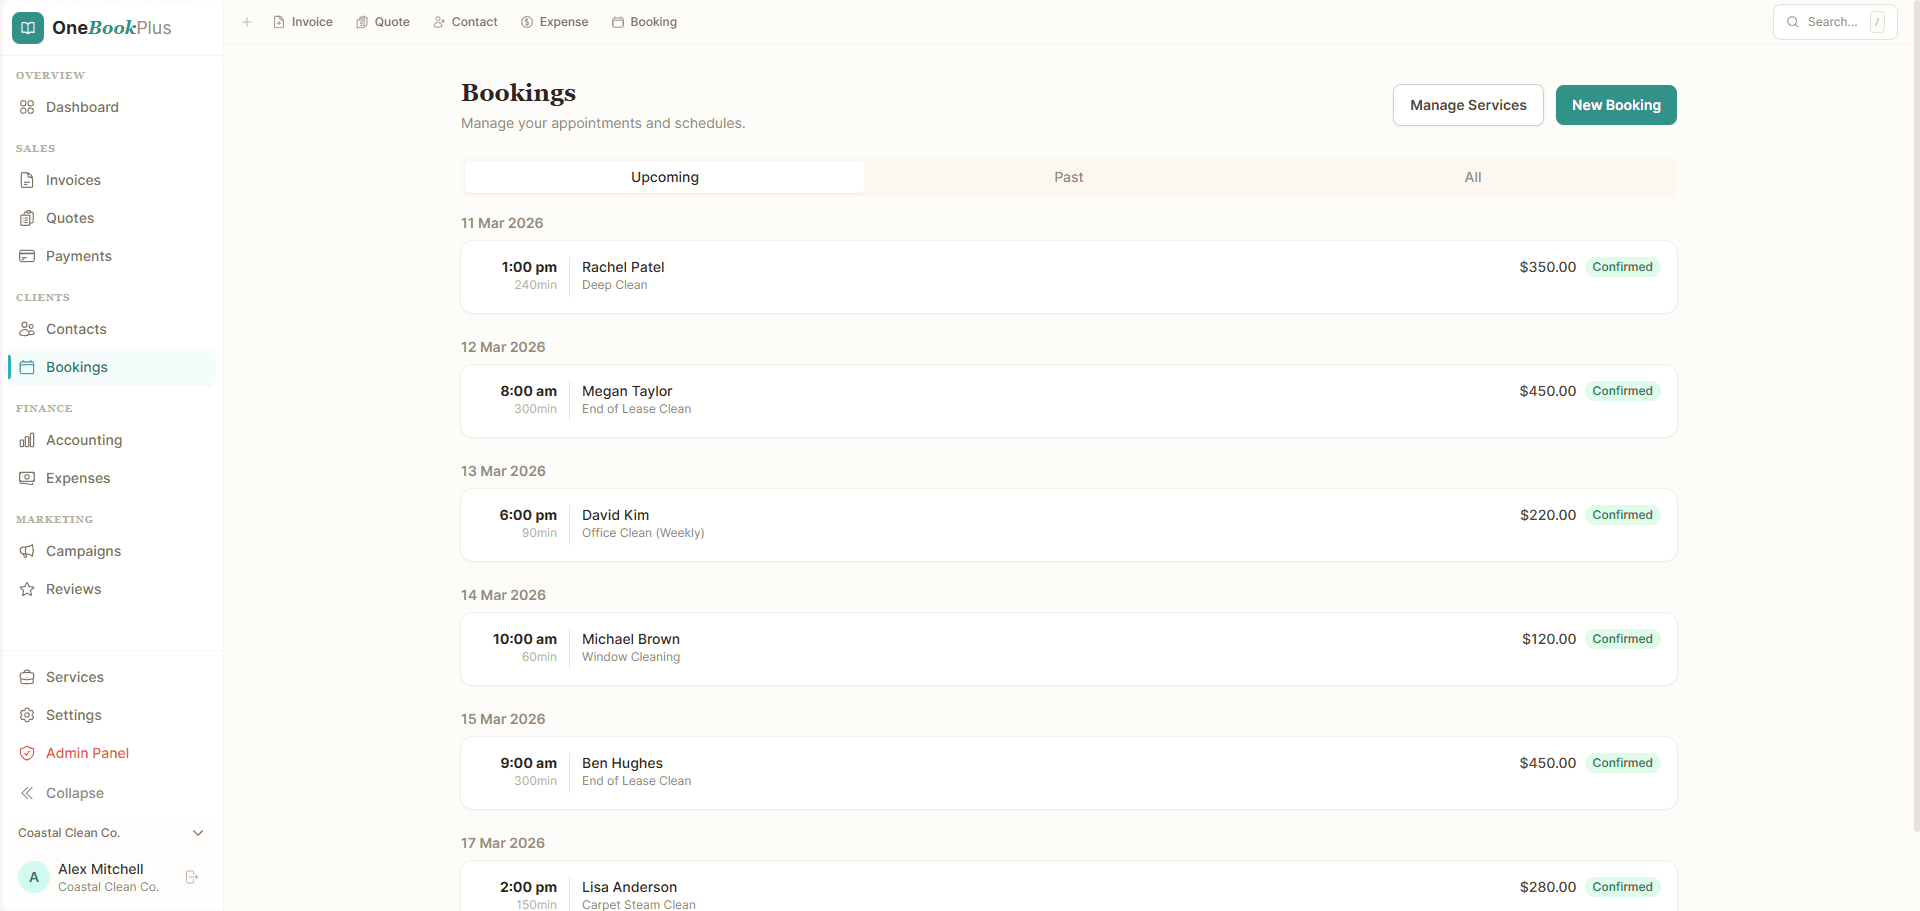Create new Expense from top toolbar
Image resolution: width=1920 pixels, height=911 pixels.
coord(554,22)
